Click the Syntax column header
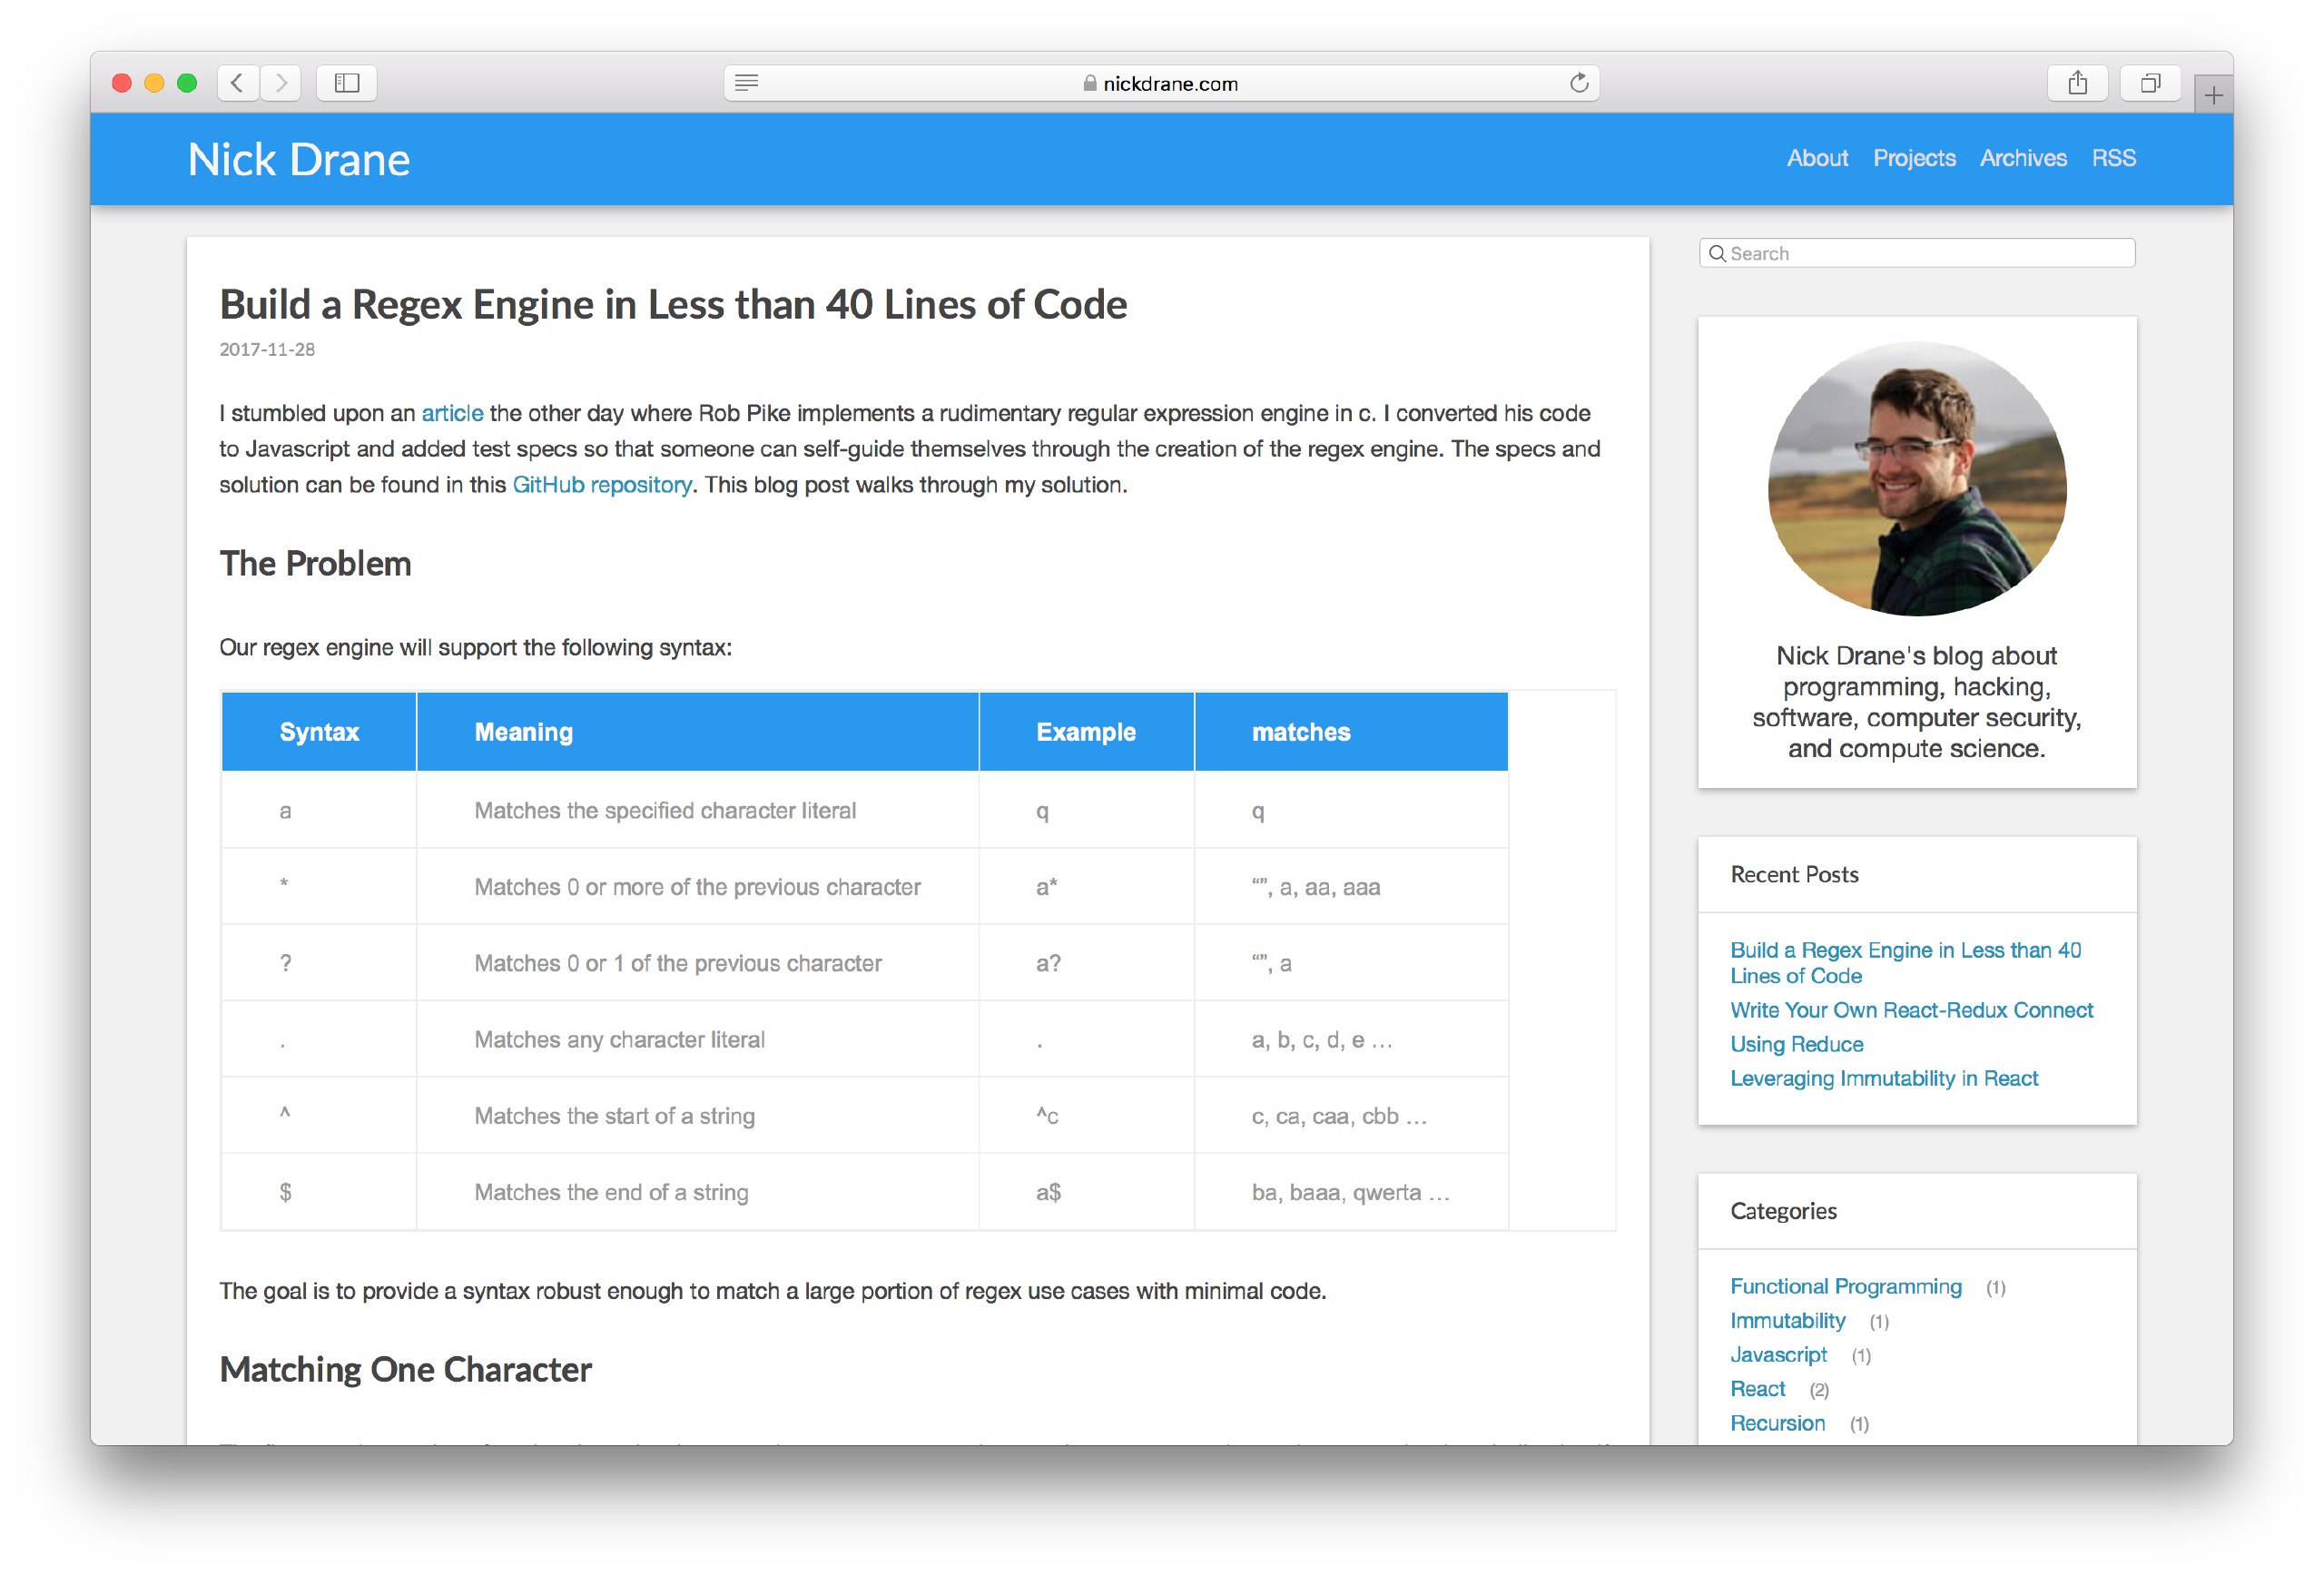Screen dimensions: 2324x1575 [319, 732]
